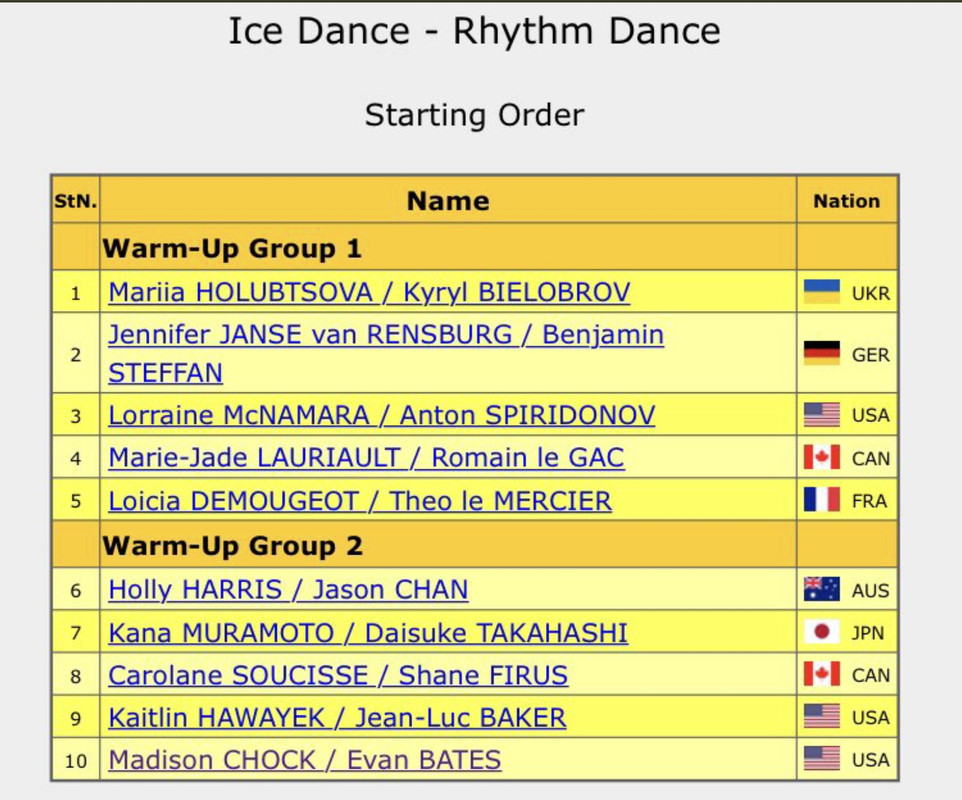The width and height of the screenshot is (962, 800).
Task: Click the USA flag beside Madison CHOCK
Action: (822, 759)
